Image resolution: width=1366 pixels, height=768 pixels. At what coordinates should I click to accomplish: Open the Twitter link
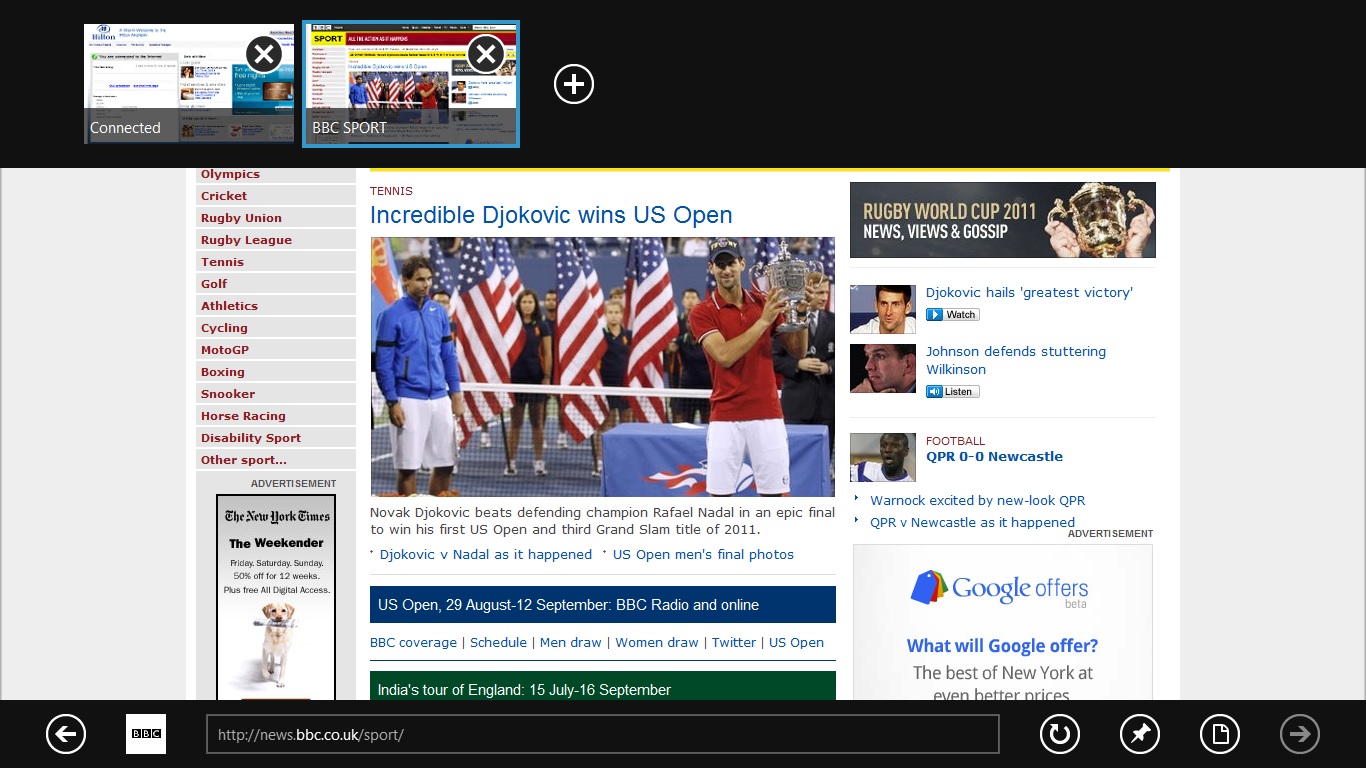coord(734,643)
